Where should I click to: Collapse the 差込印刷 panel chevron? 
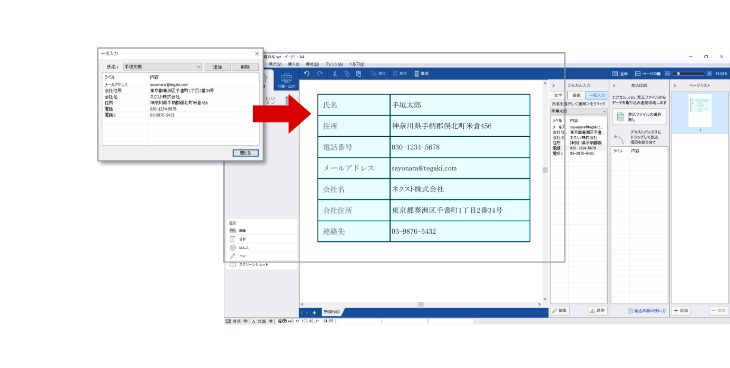(x=614, y=86)
